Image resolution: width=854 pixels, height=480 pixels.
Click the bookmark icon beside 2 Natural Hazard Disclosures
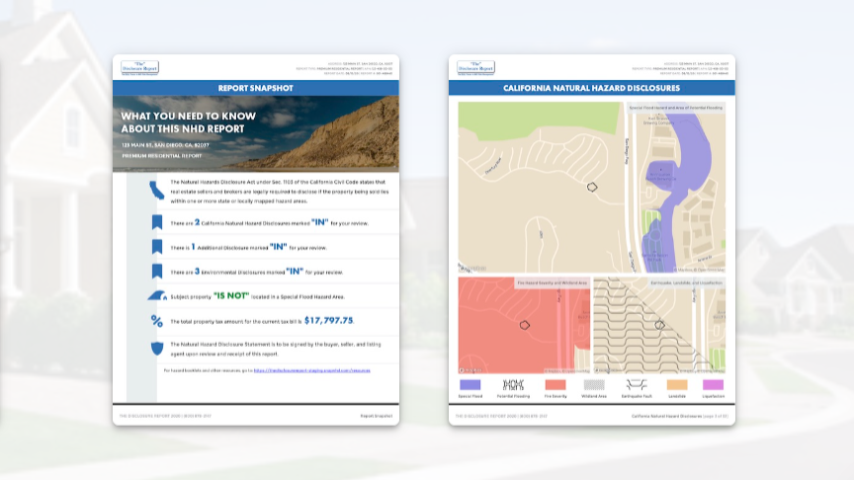click(x=156, y=222)
